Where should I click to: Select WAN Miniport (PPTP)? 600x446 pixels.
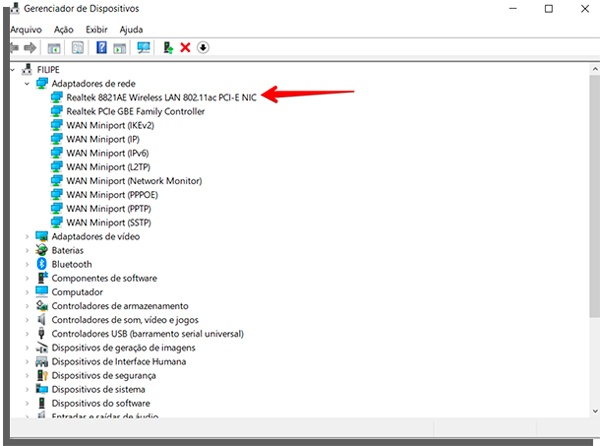tap(109, 208)
